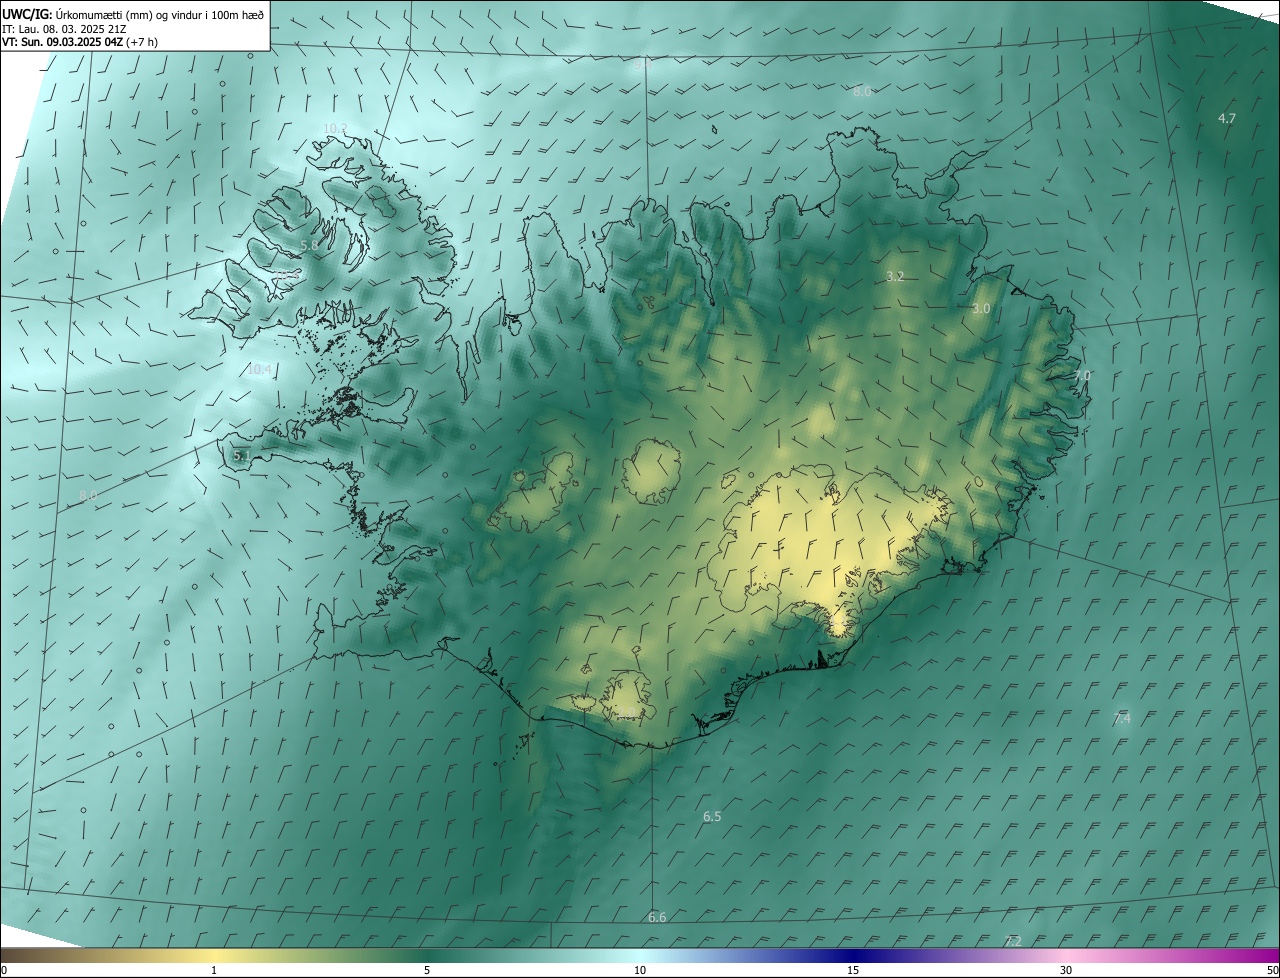
Task: Click the 6.5 value label
Action: (712, 817)
